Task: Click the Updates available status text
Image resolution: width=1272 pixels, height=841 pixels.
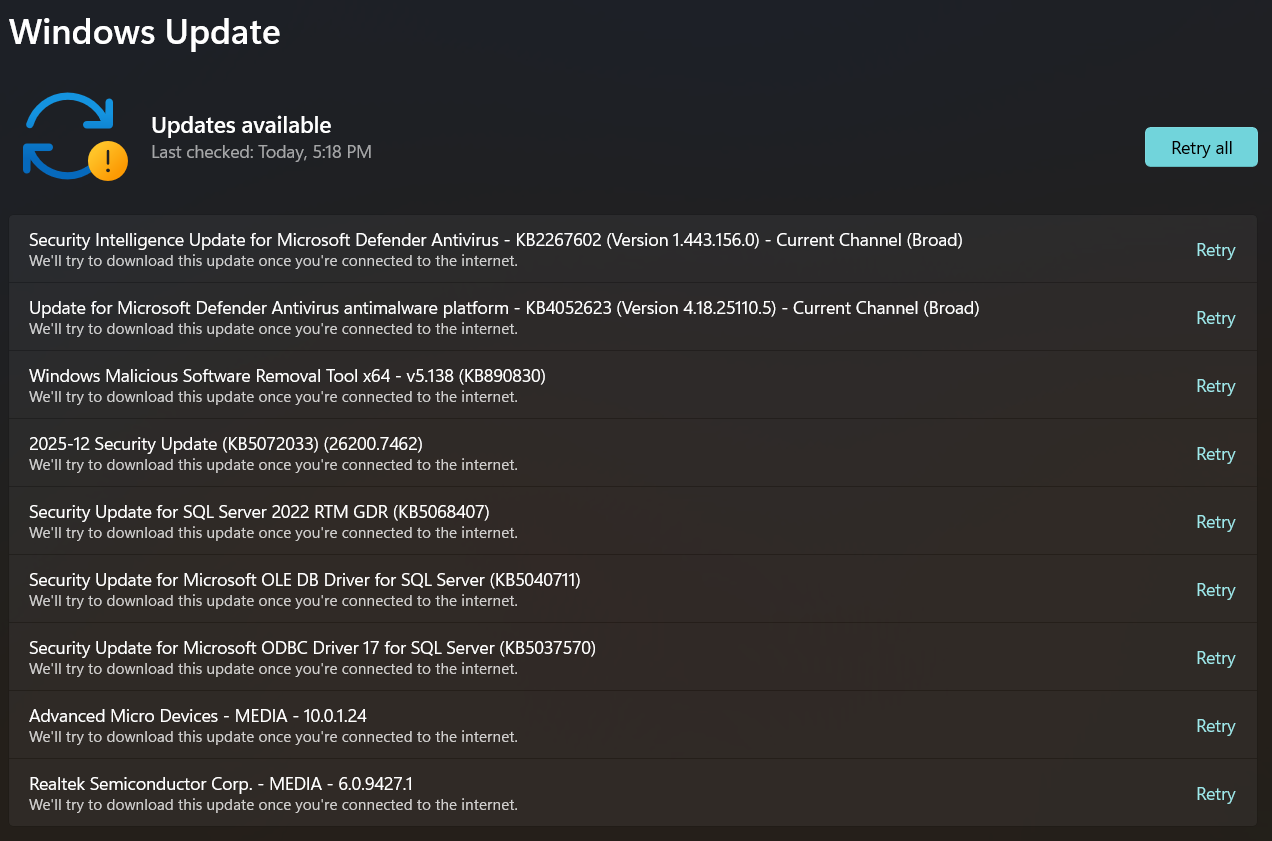Action: point(241,125)
